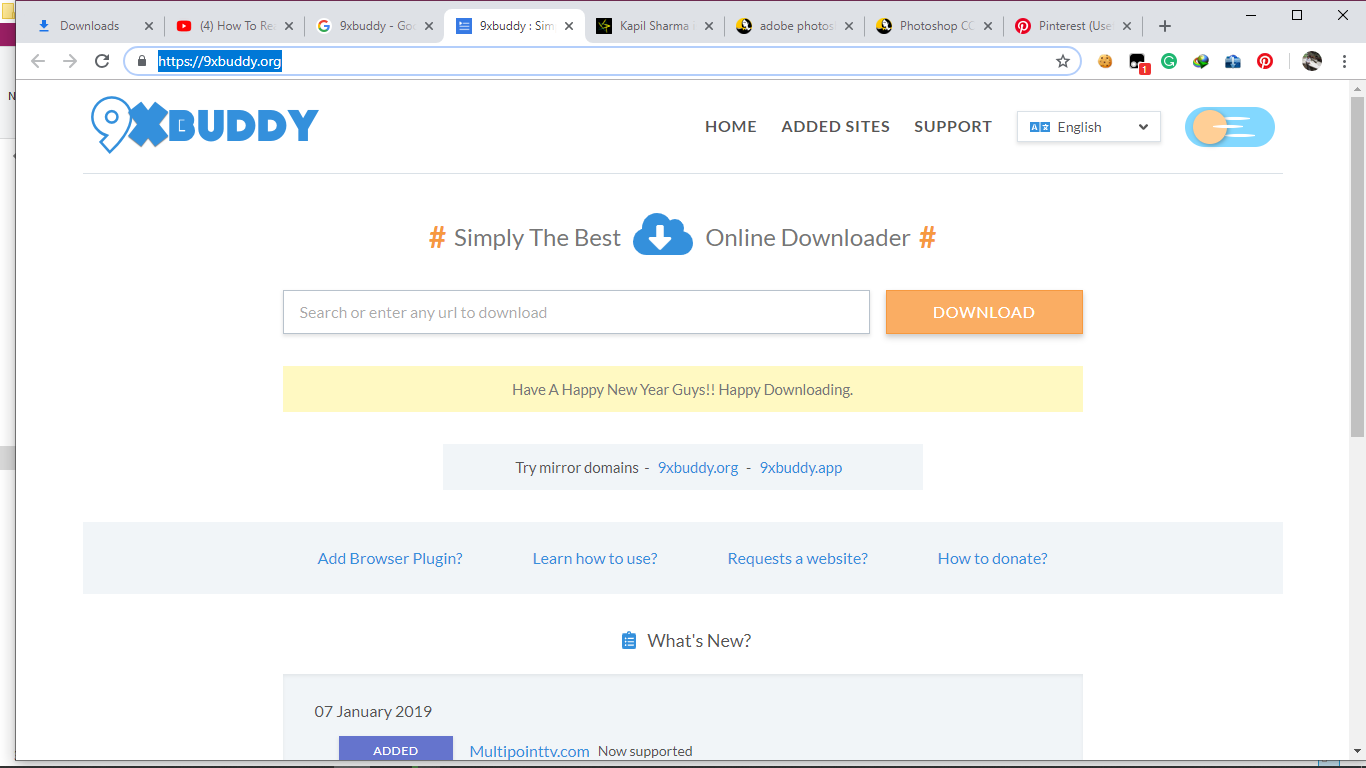Open the Chrome three-dot menu
1366x768 pixels.
pyautogui.click(x=1343, y=61)
